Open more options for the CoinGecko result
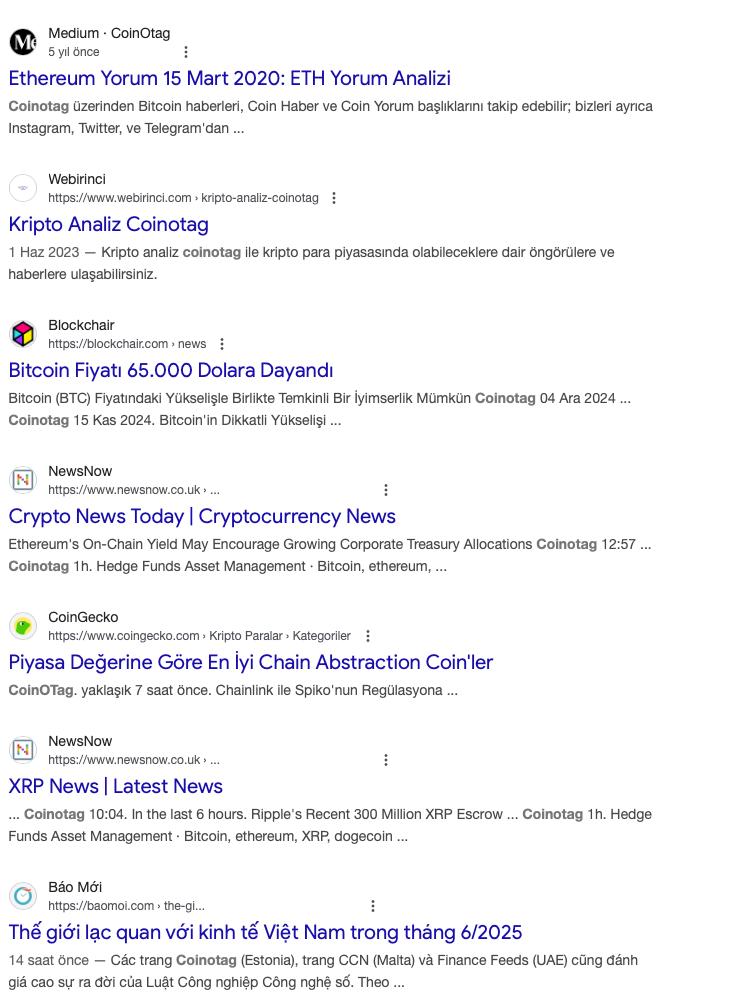This screenshot has width=756, height=1000. tap(368, 636)
